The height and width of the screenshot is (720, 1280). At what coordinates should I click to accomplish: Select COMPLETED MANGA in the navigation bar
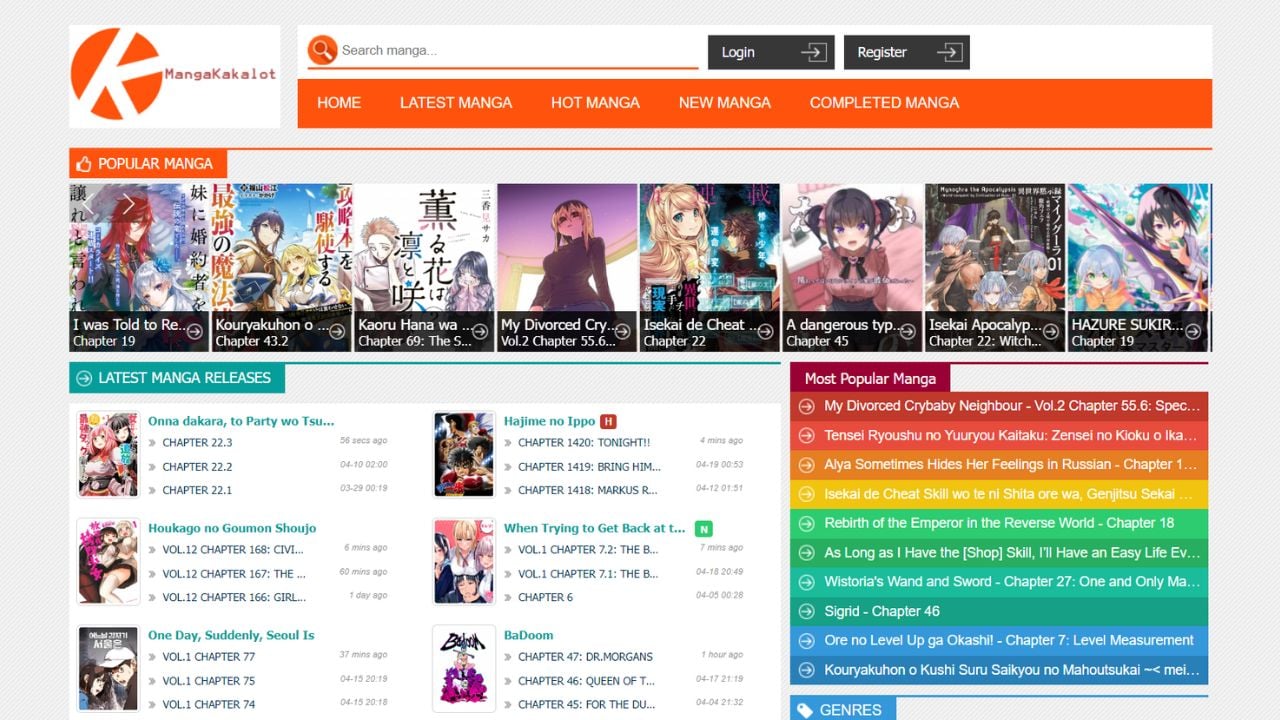[x=884, y=102]
